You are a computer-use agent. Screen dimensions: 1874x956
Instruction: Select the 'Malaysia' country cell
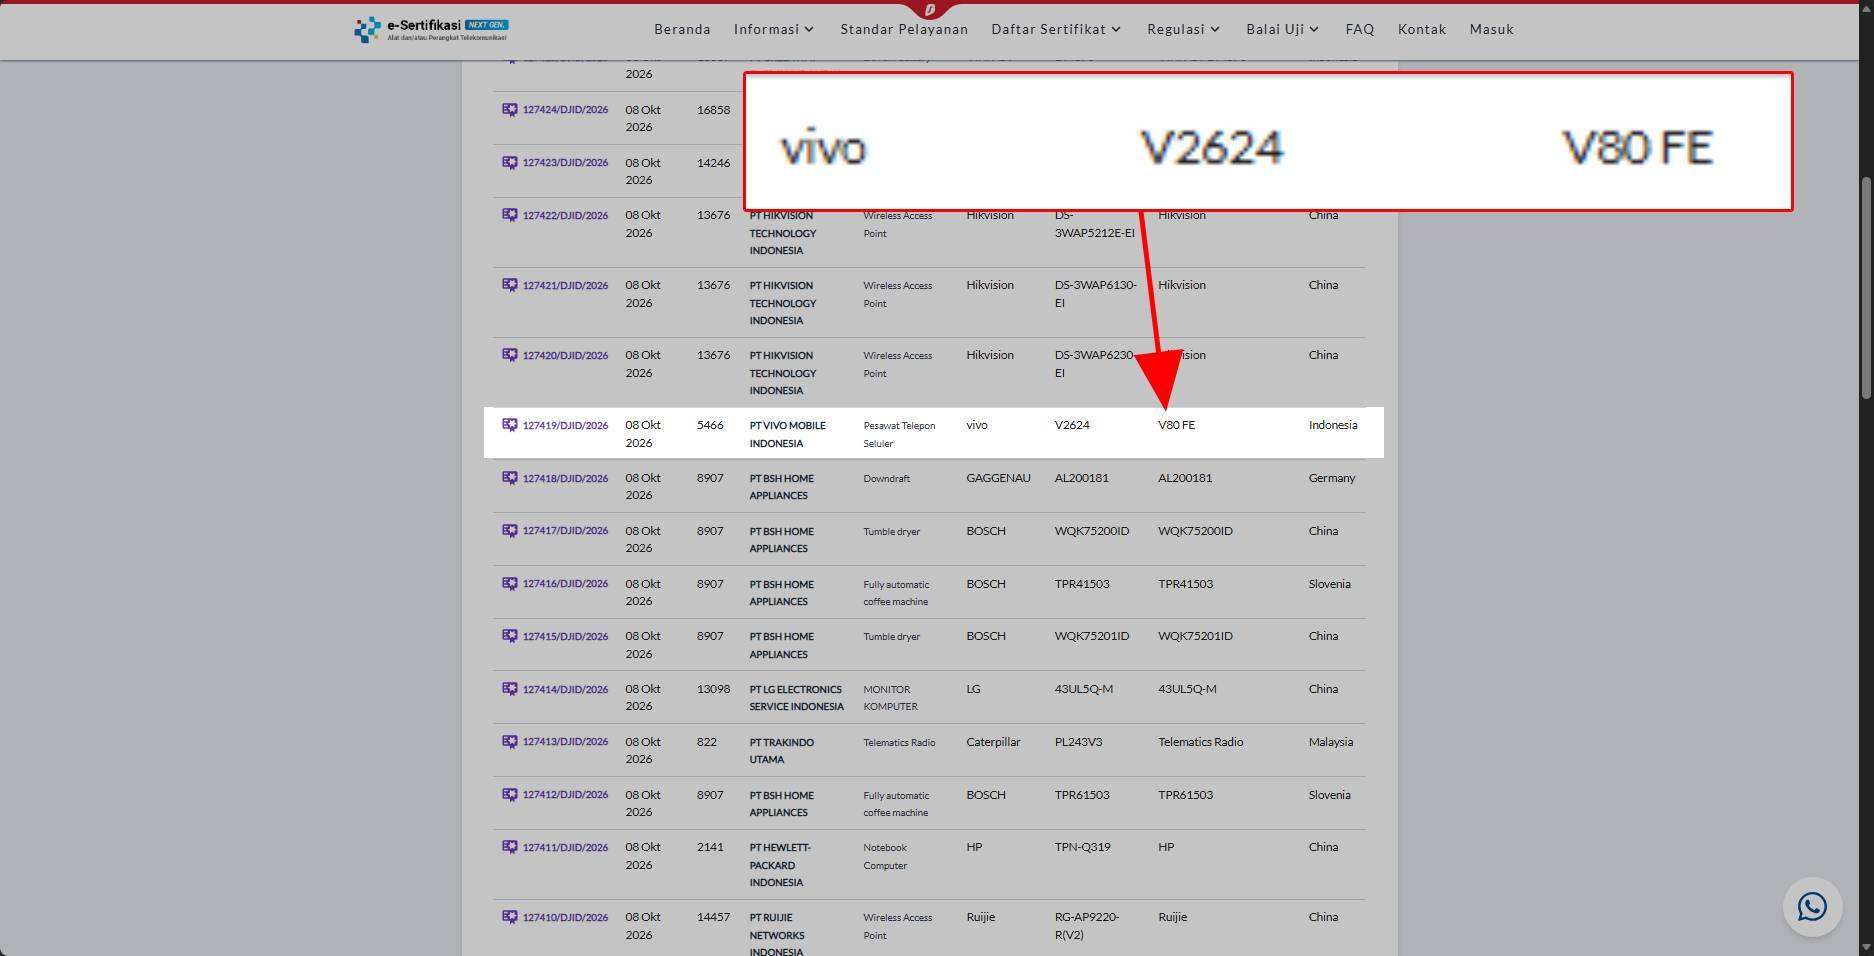(x=1330, y=742)
